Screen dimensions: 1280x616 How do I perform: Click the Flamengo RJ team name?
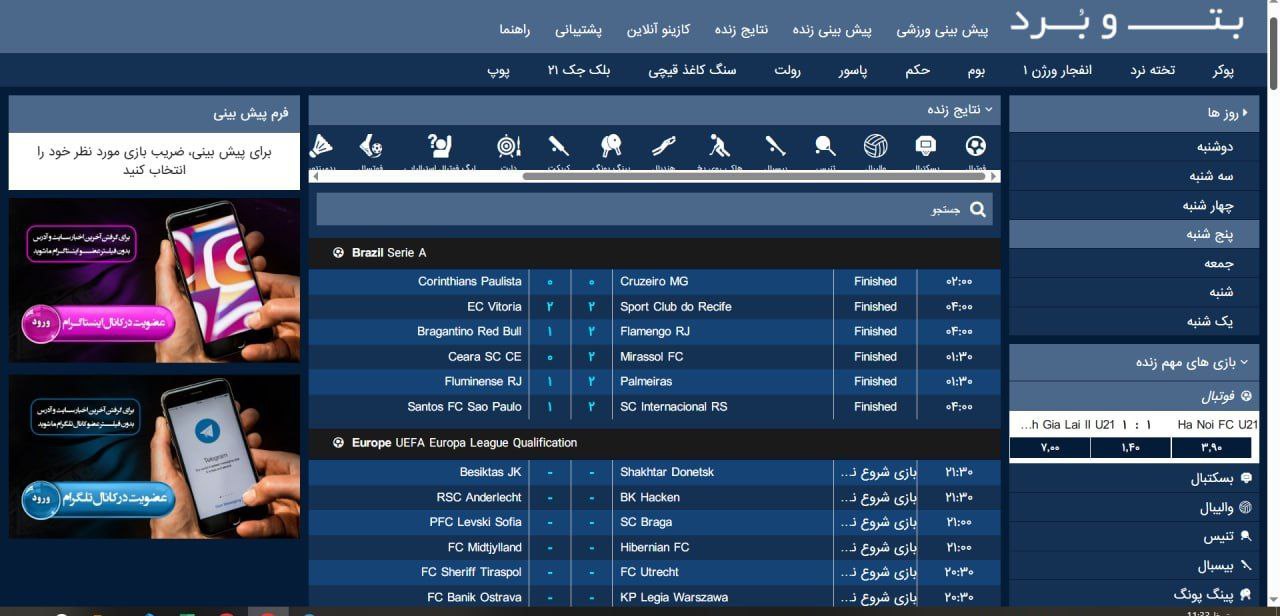[655, 331]
